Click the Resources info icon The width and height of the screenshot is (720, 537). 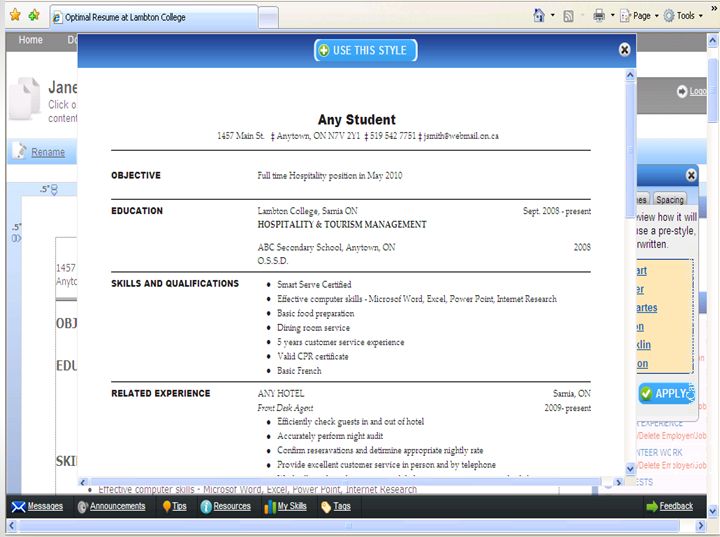click(206, 506)
